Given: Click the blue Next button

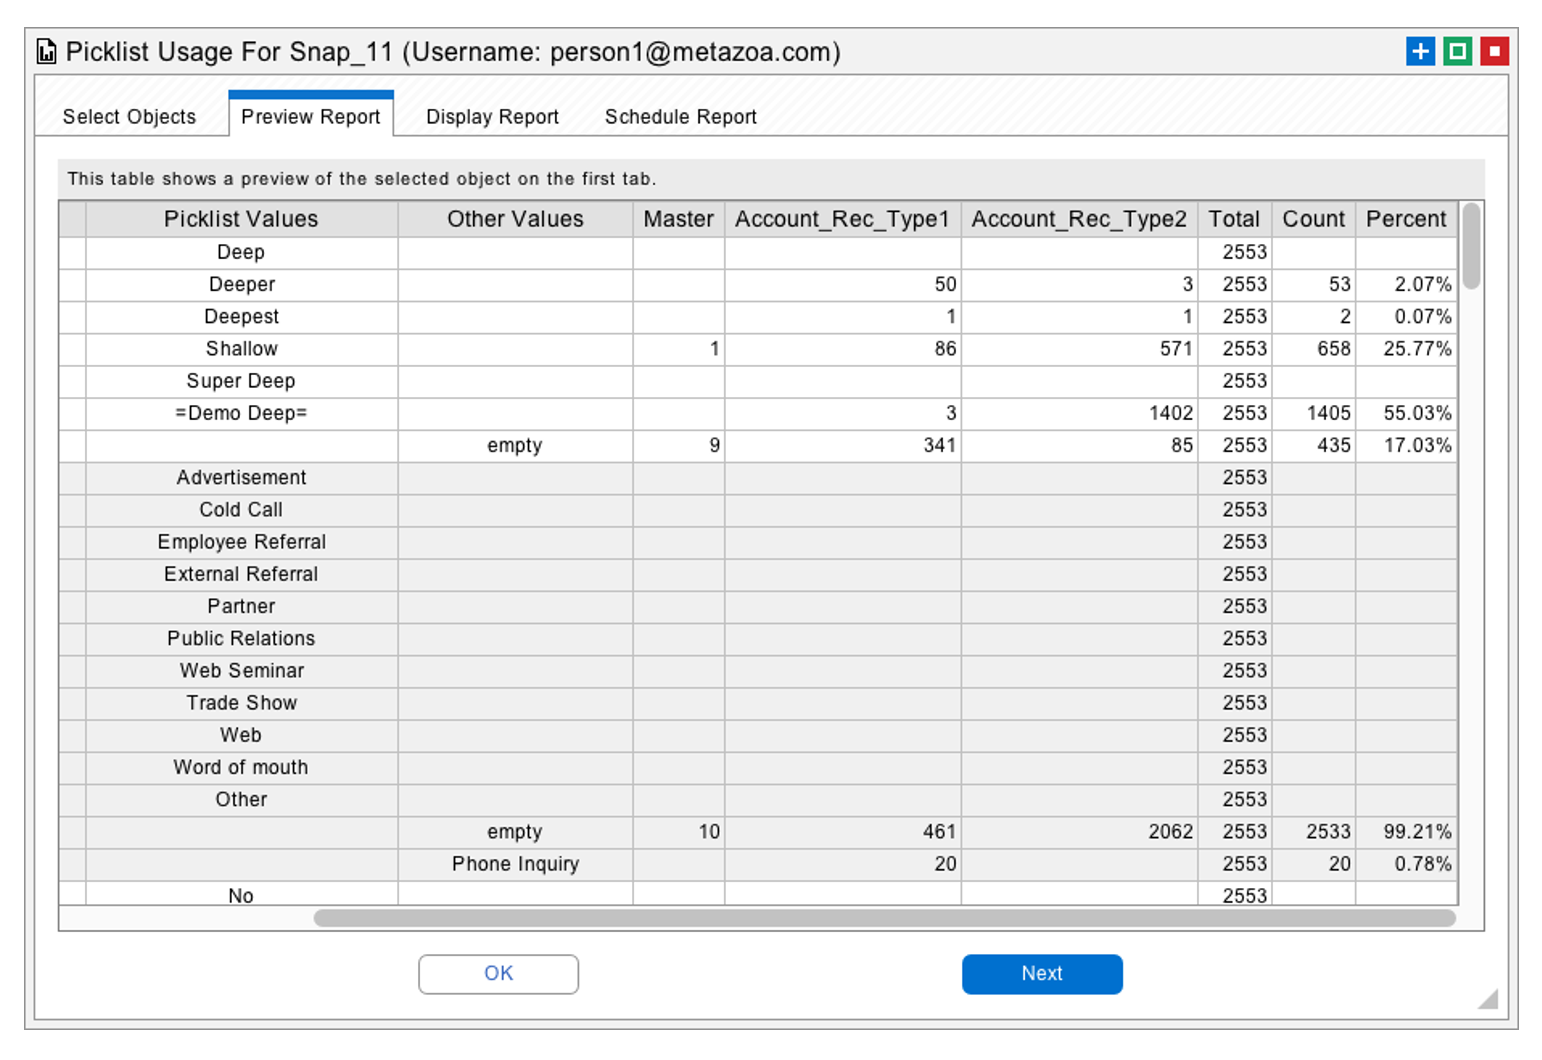Looking at the screenshot, I should pyautogui.click(x=1042, y=974).
